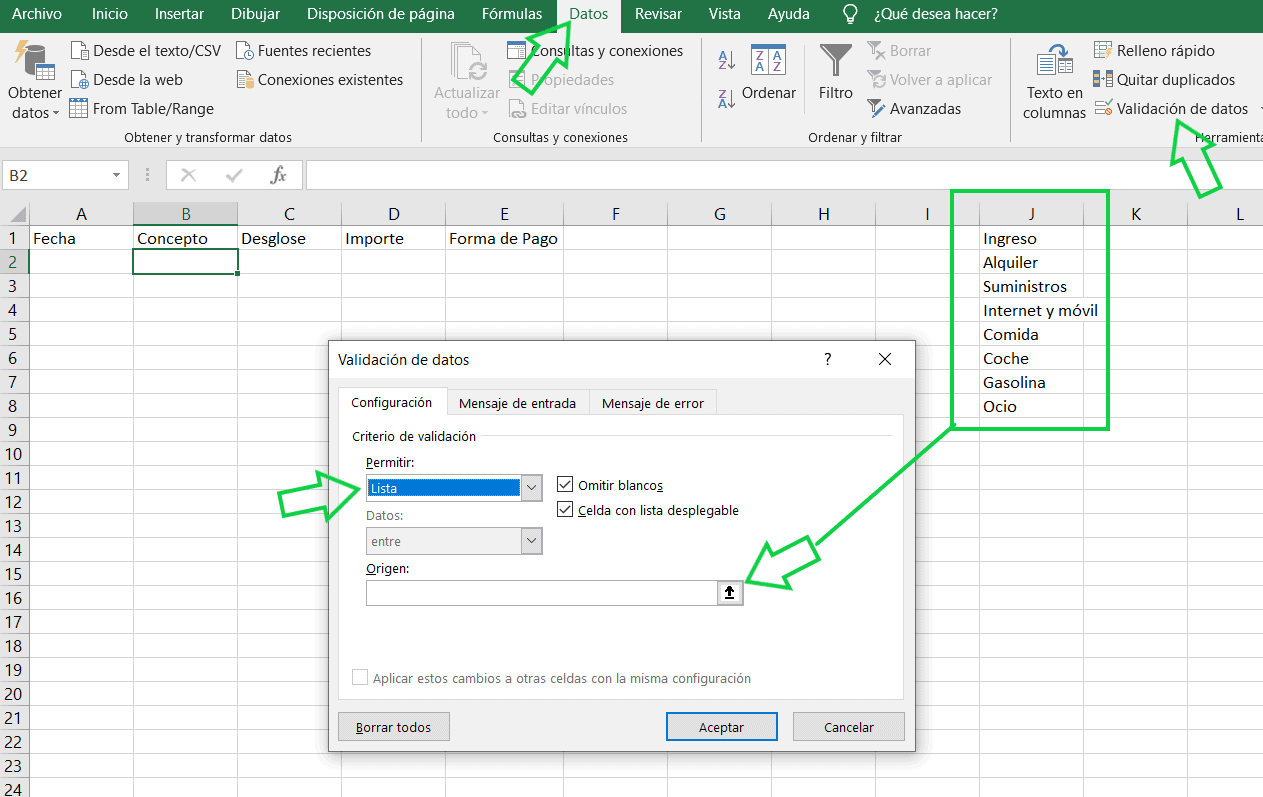Click the Origen input field
The image size is (1263, 797).
pyautogui.click(x=541, y=593)
